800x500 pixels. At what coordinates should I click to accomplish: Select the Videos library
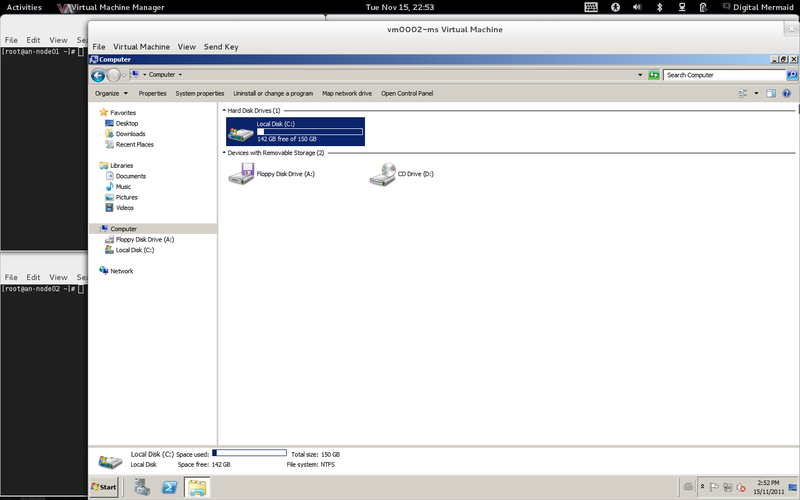tap(124, 208)
